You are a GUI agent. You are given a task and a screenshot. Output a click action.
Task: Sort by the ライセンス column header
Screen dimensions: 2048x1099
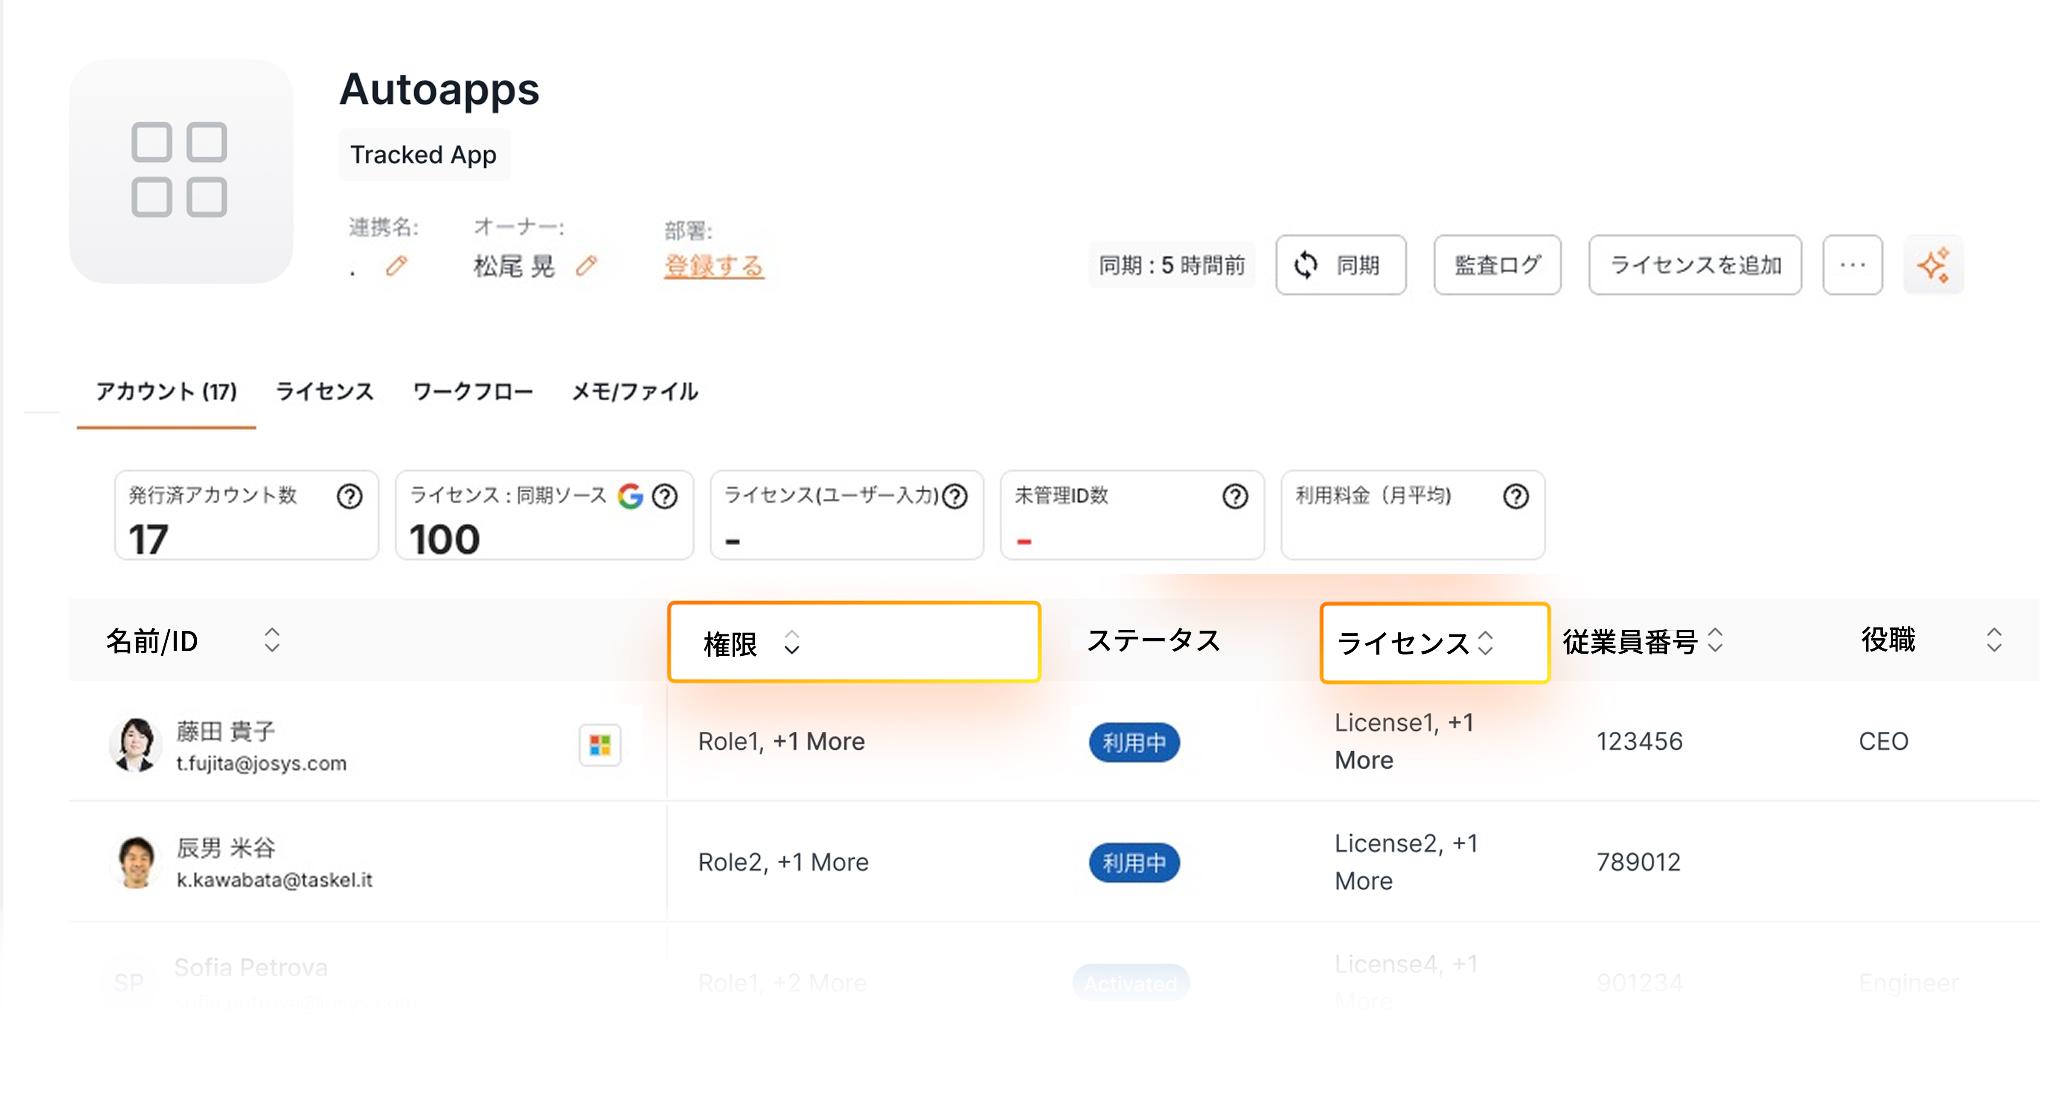1486,643
